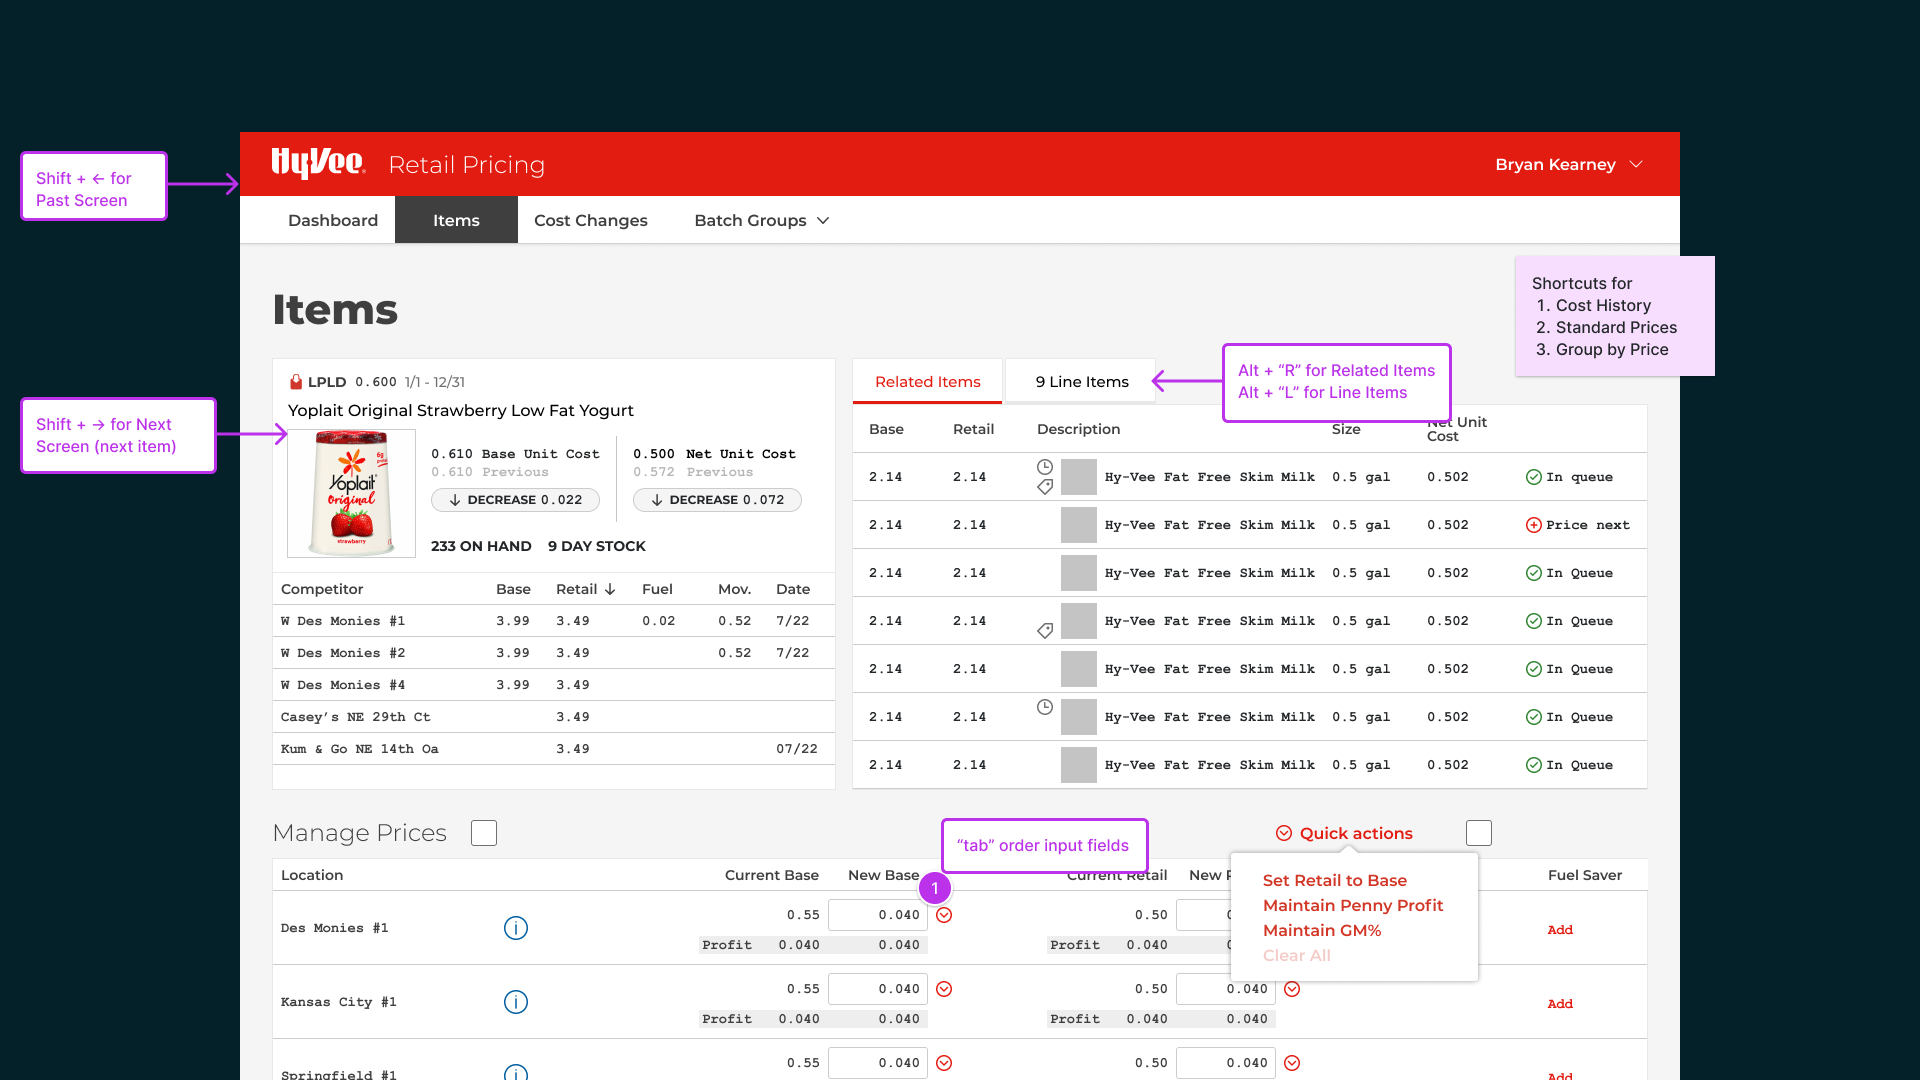Screen dimensions: 1920x1080
Task: Click the Fuel Saver column header
Action: (x=1585, y=875)
